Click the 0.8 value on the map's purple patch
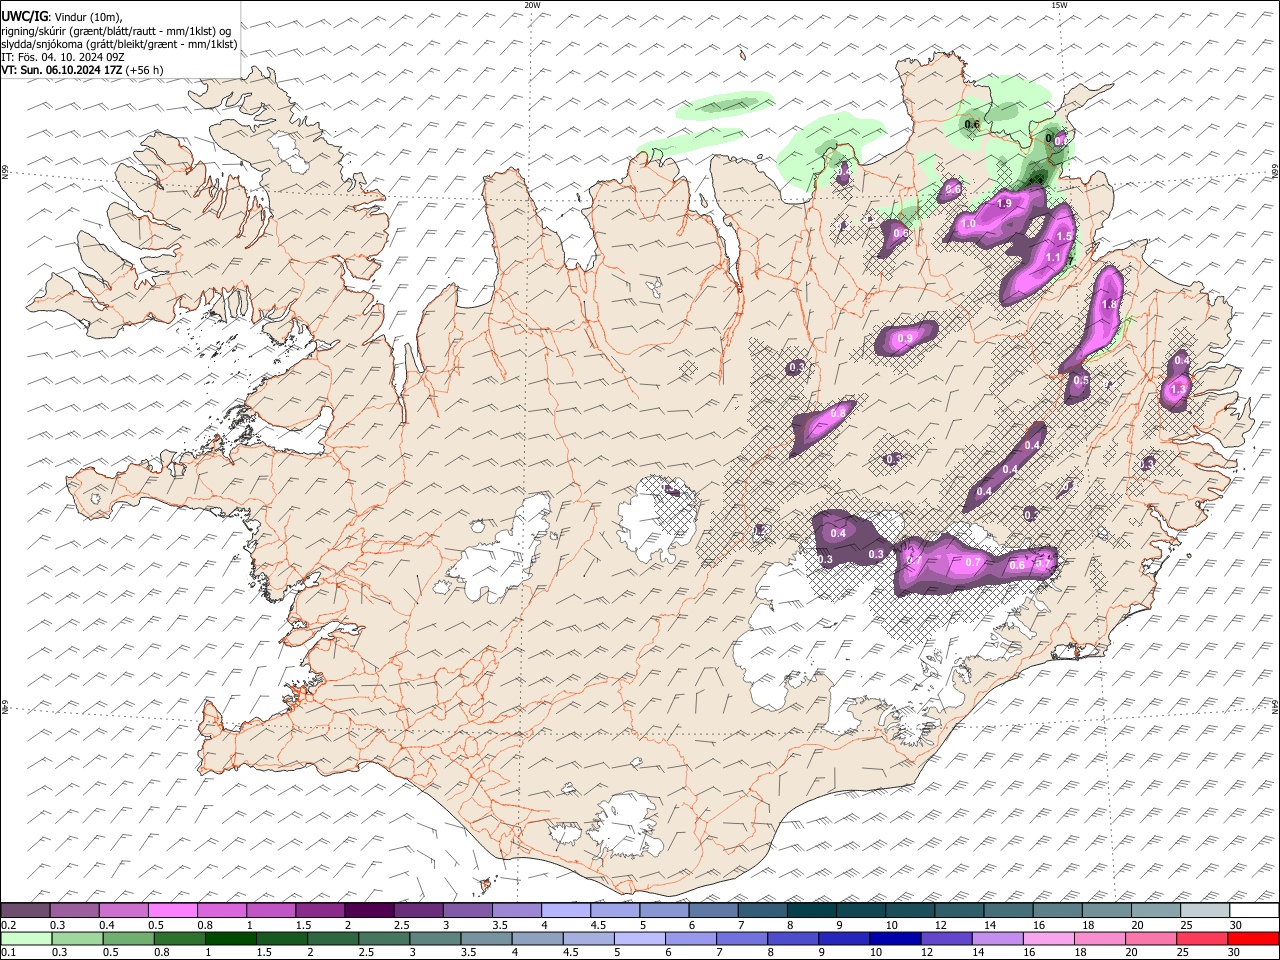Viewport: 1280px width, 960px height. click(838, 412)
